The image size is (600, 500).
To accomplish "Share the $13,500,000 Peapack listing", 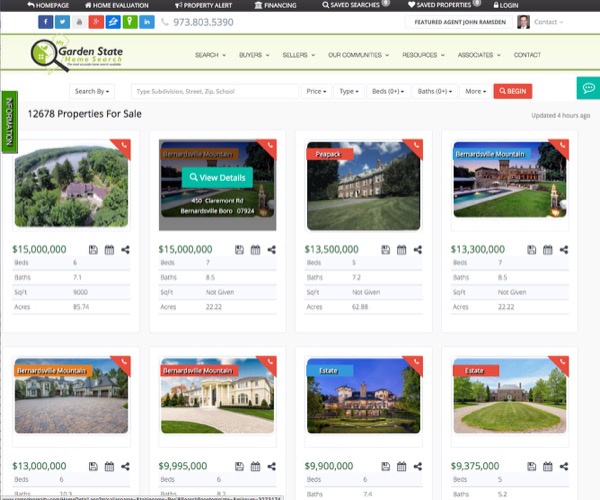I will 417,249.
